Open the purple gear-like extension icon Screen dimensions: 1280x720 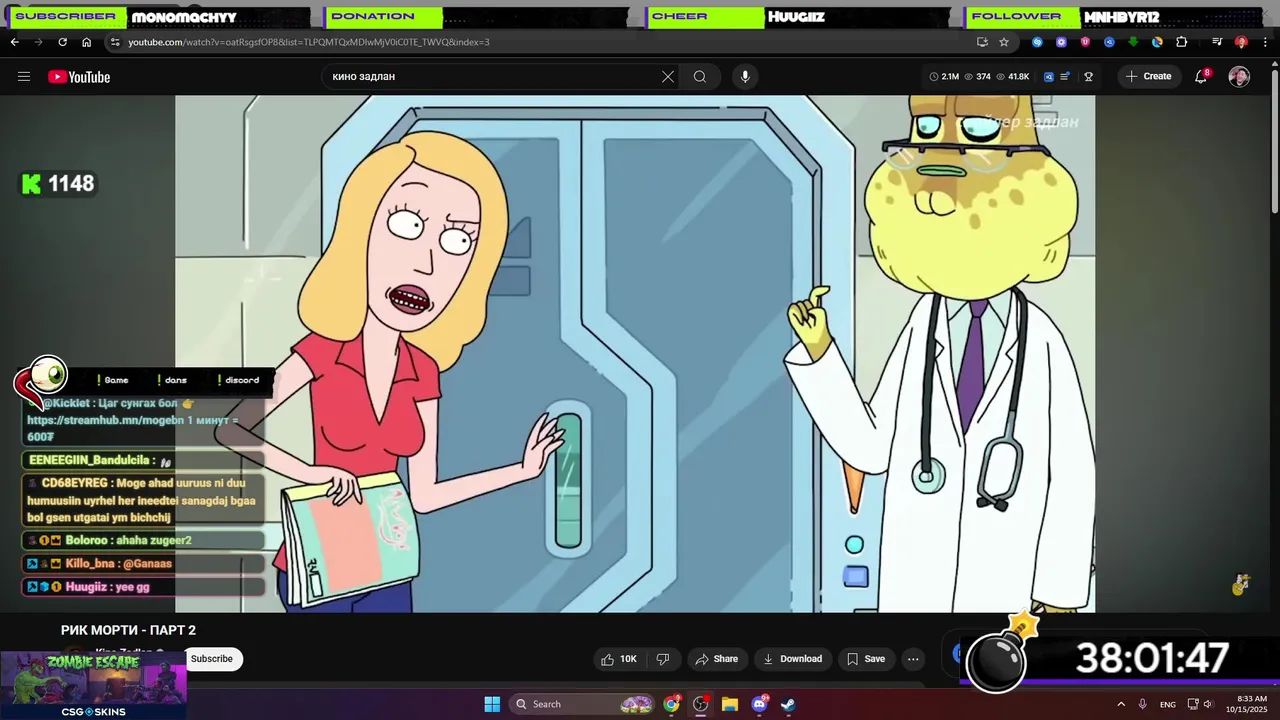click(1061, 42)
